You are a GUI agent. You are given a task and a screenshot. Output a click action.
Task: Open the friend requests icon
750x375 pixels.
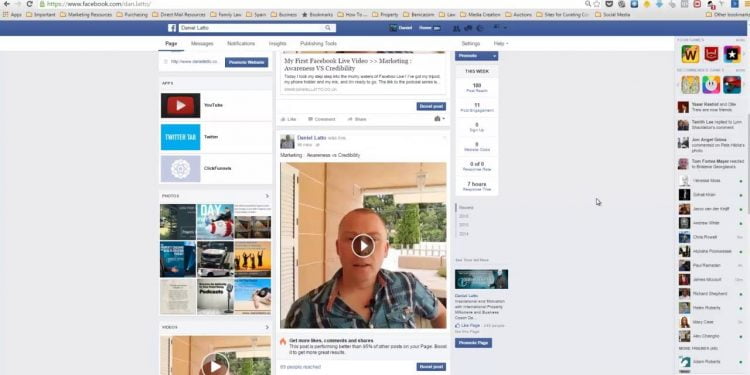pos(456,28)
